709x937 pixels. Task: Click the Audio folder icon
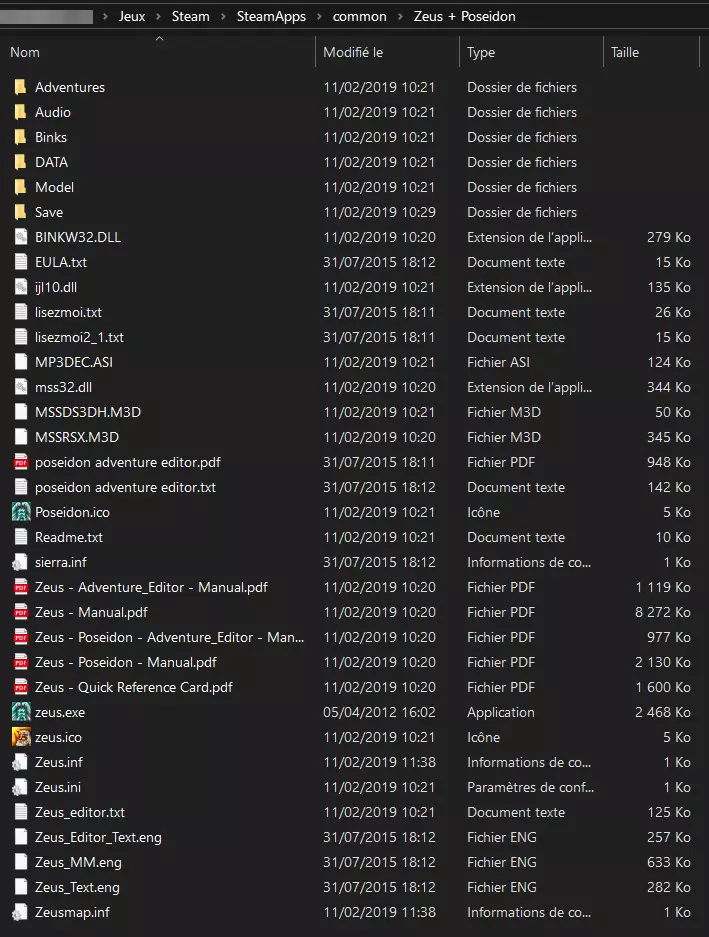(20, 112)
